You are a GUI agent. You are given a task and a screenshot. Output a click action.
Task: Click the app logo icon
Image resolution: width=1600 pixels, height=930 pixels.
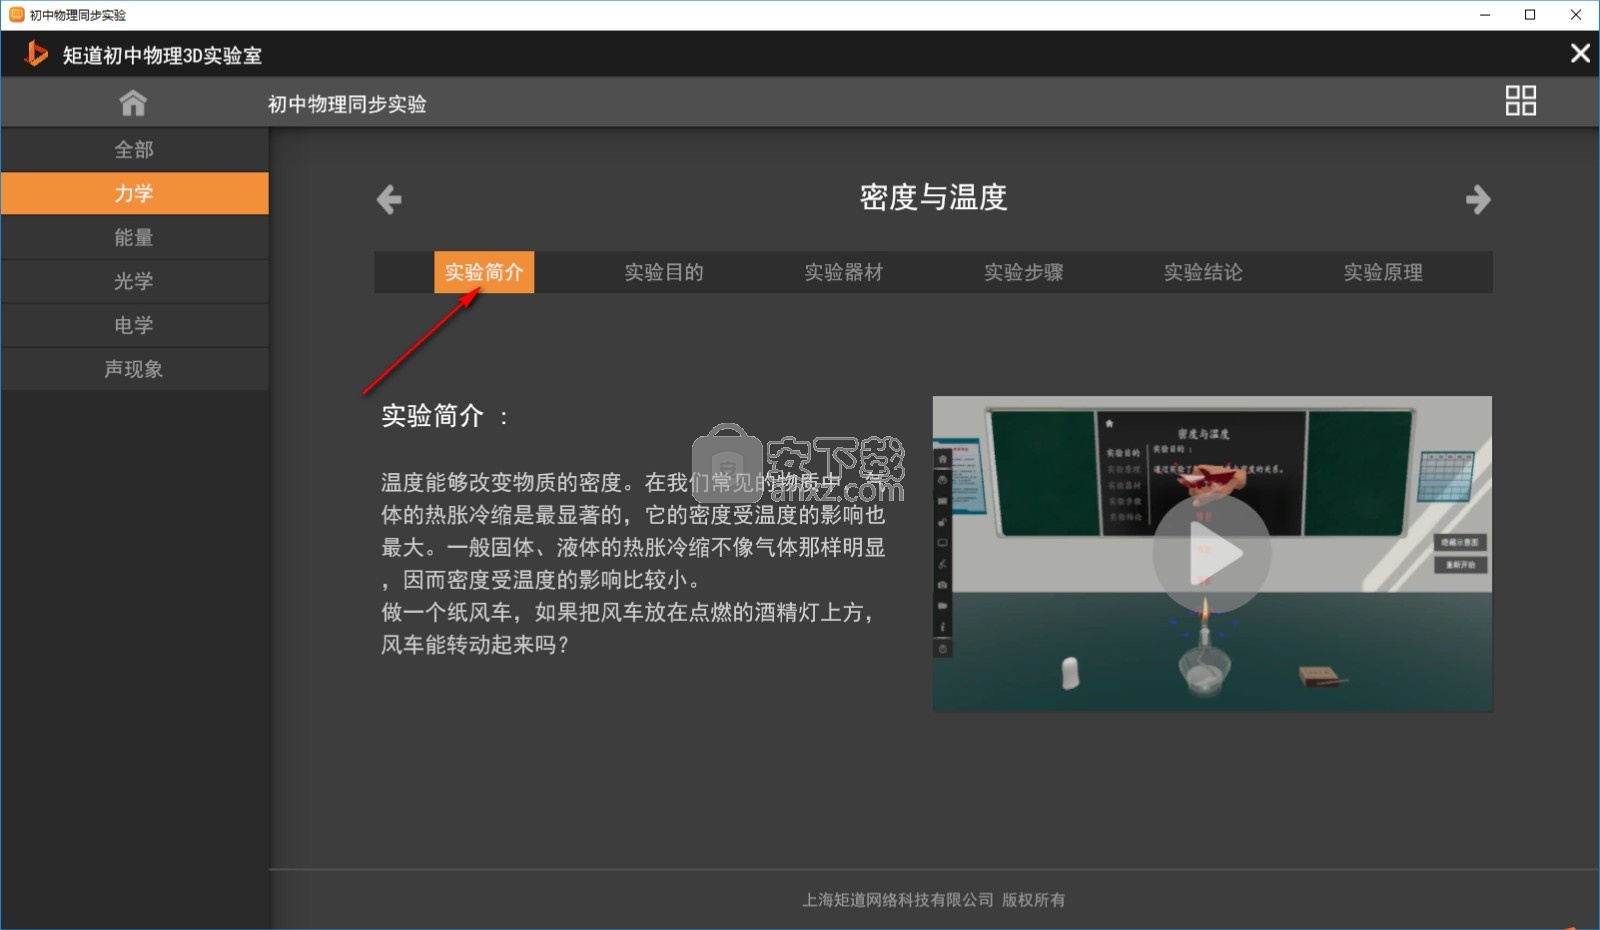pyautogui.click(x=35, y=54)
